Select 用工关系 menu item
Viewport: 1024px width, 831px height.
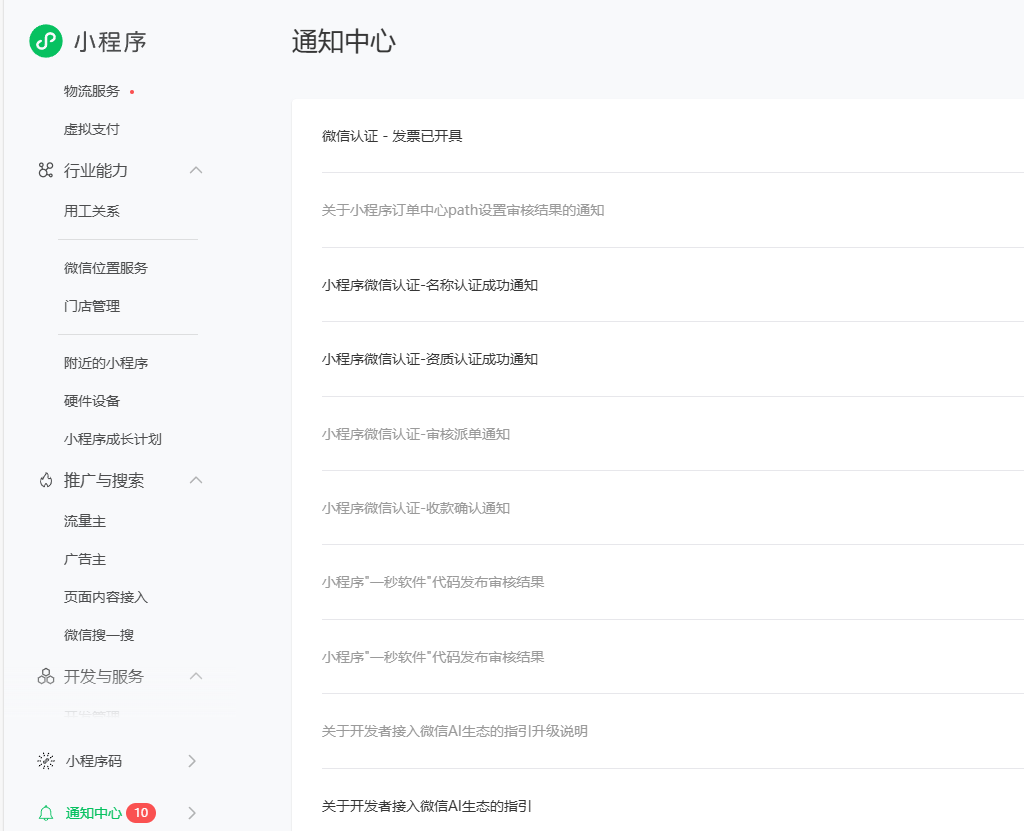(x=92, y=211)
